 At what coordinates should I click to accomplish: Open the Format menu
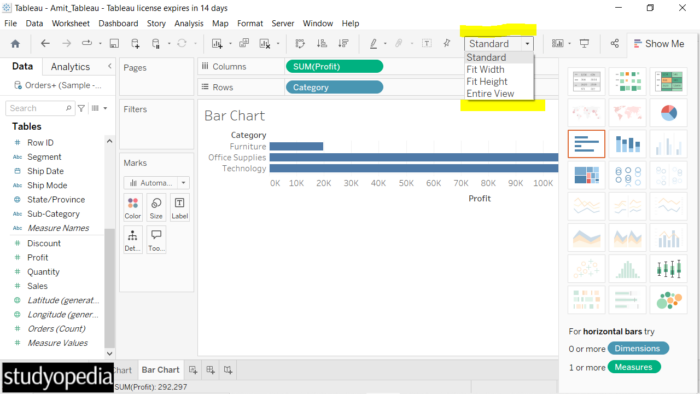click(x=250, y=23)
